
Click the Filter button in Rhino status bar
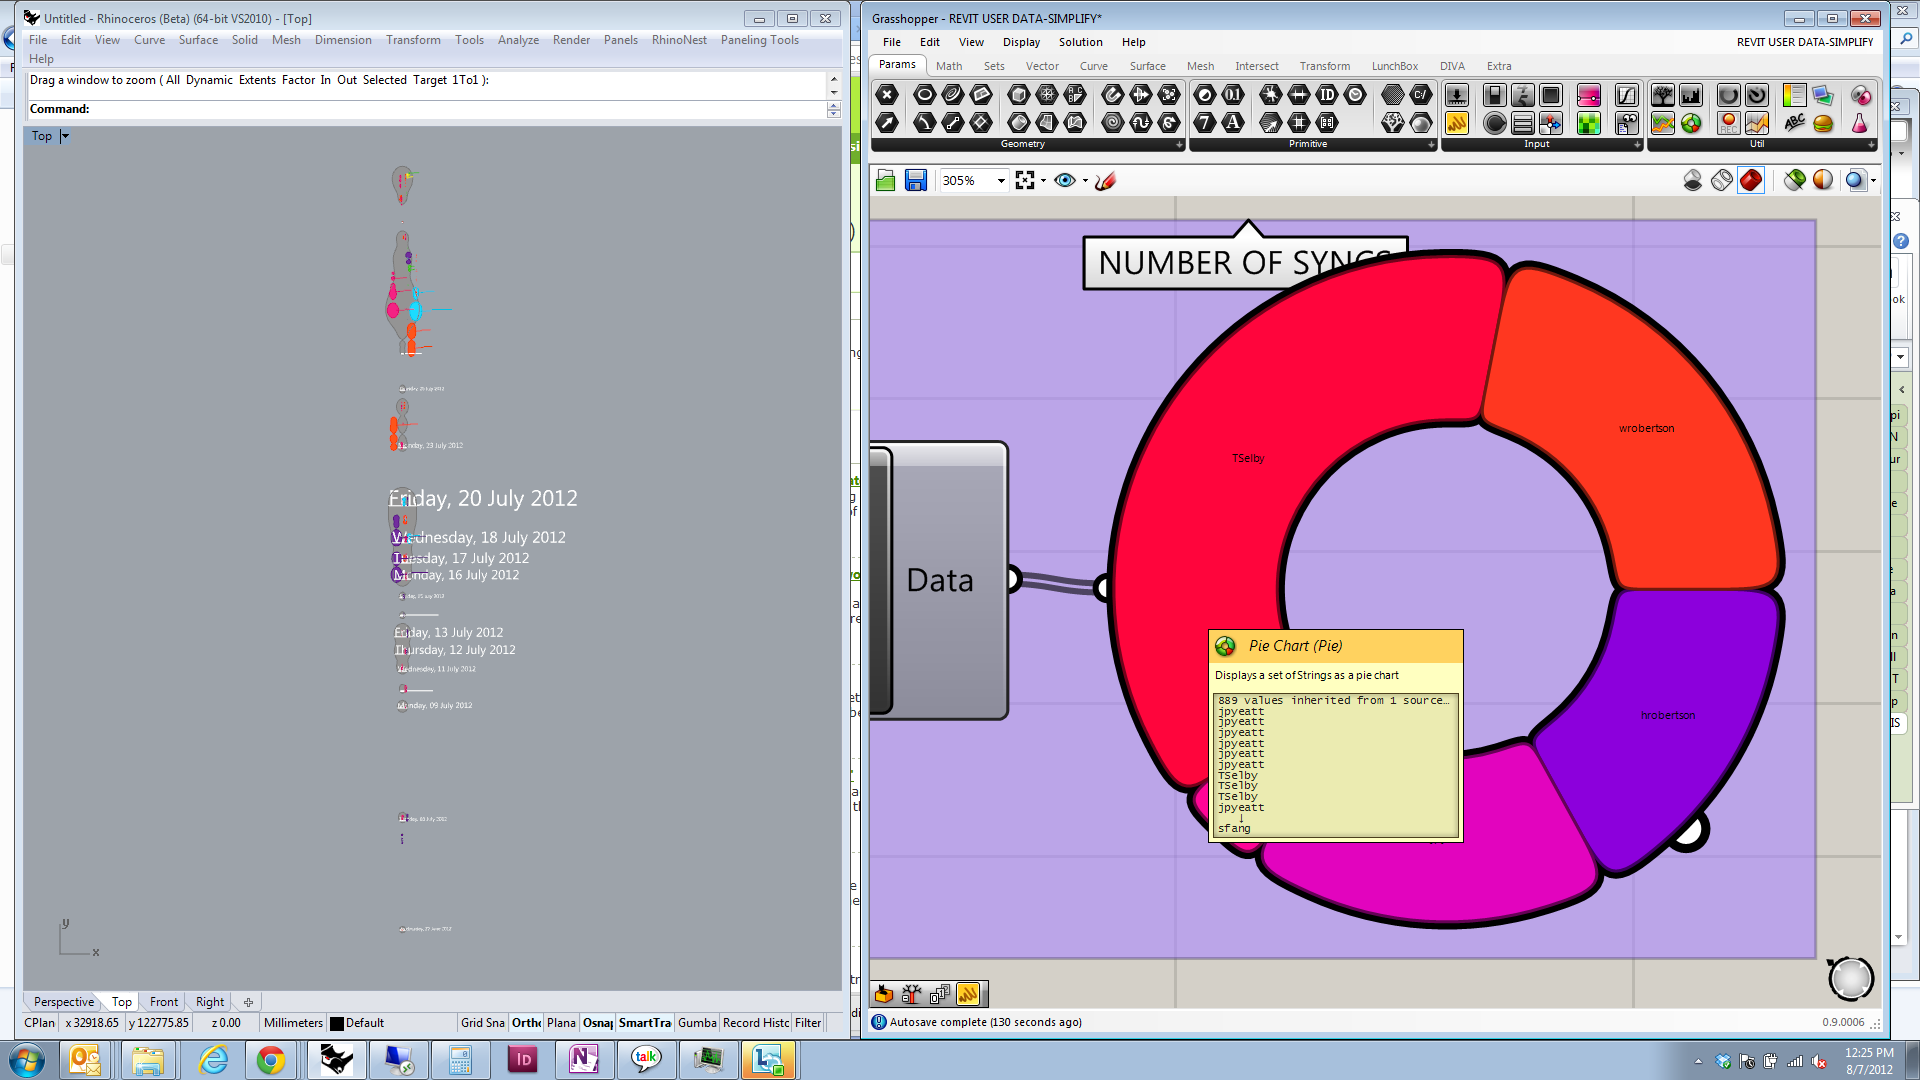(808, 1023)
